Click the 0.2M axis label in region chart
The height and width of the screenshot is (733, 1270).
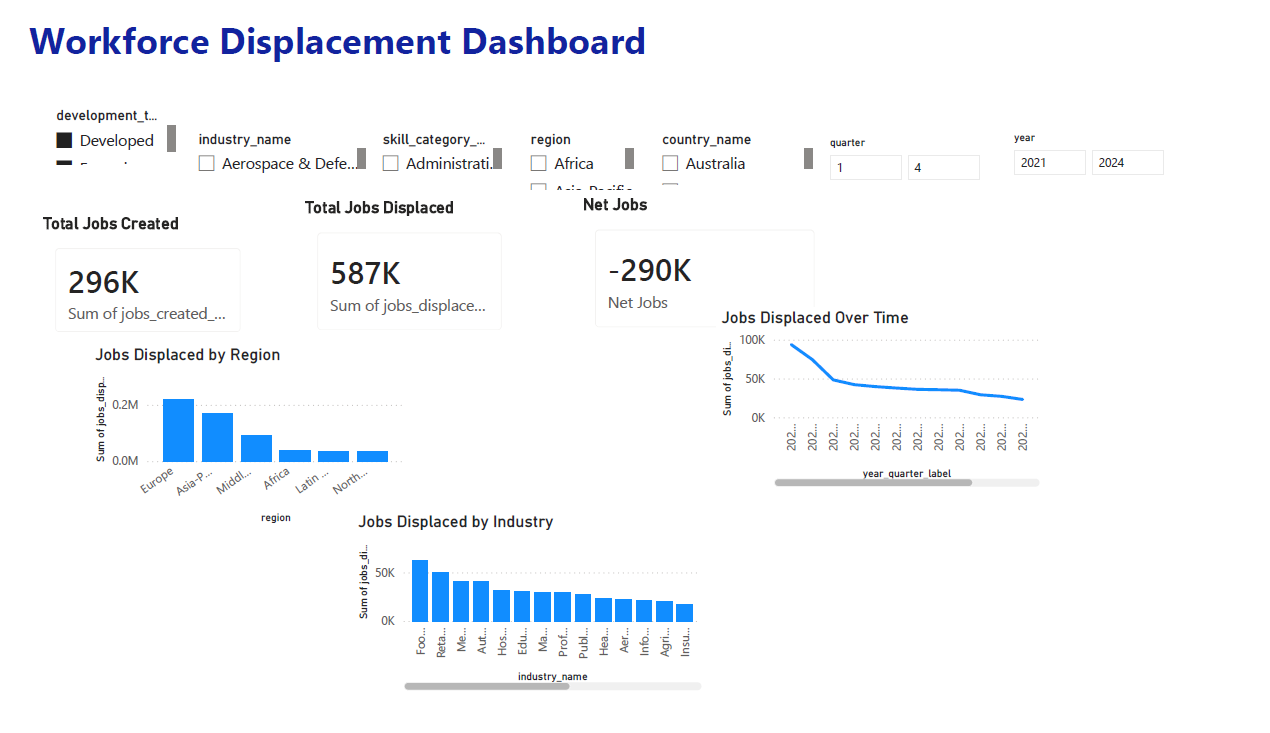pyautogui.click(x=125, y=405)
